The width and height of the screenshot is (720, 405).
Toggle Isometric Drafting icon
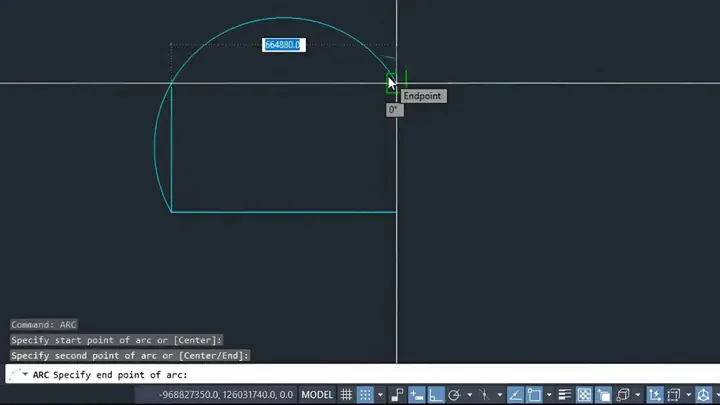click(485, 394)
